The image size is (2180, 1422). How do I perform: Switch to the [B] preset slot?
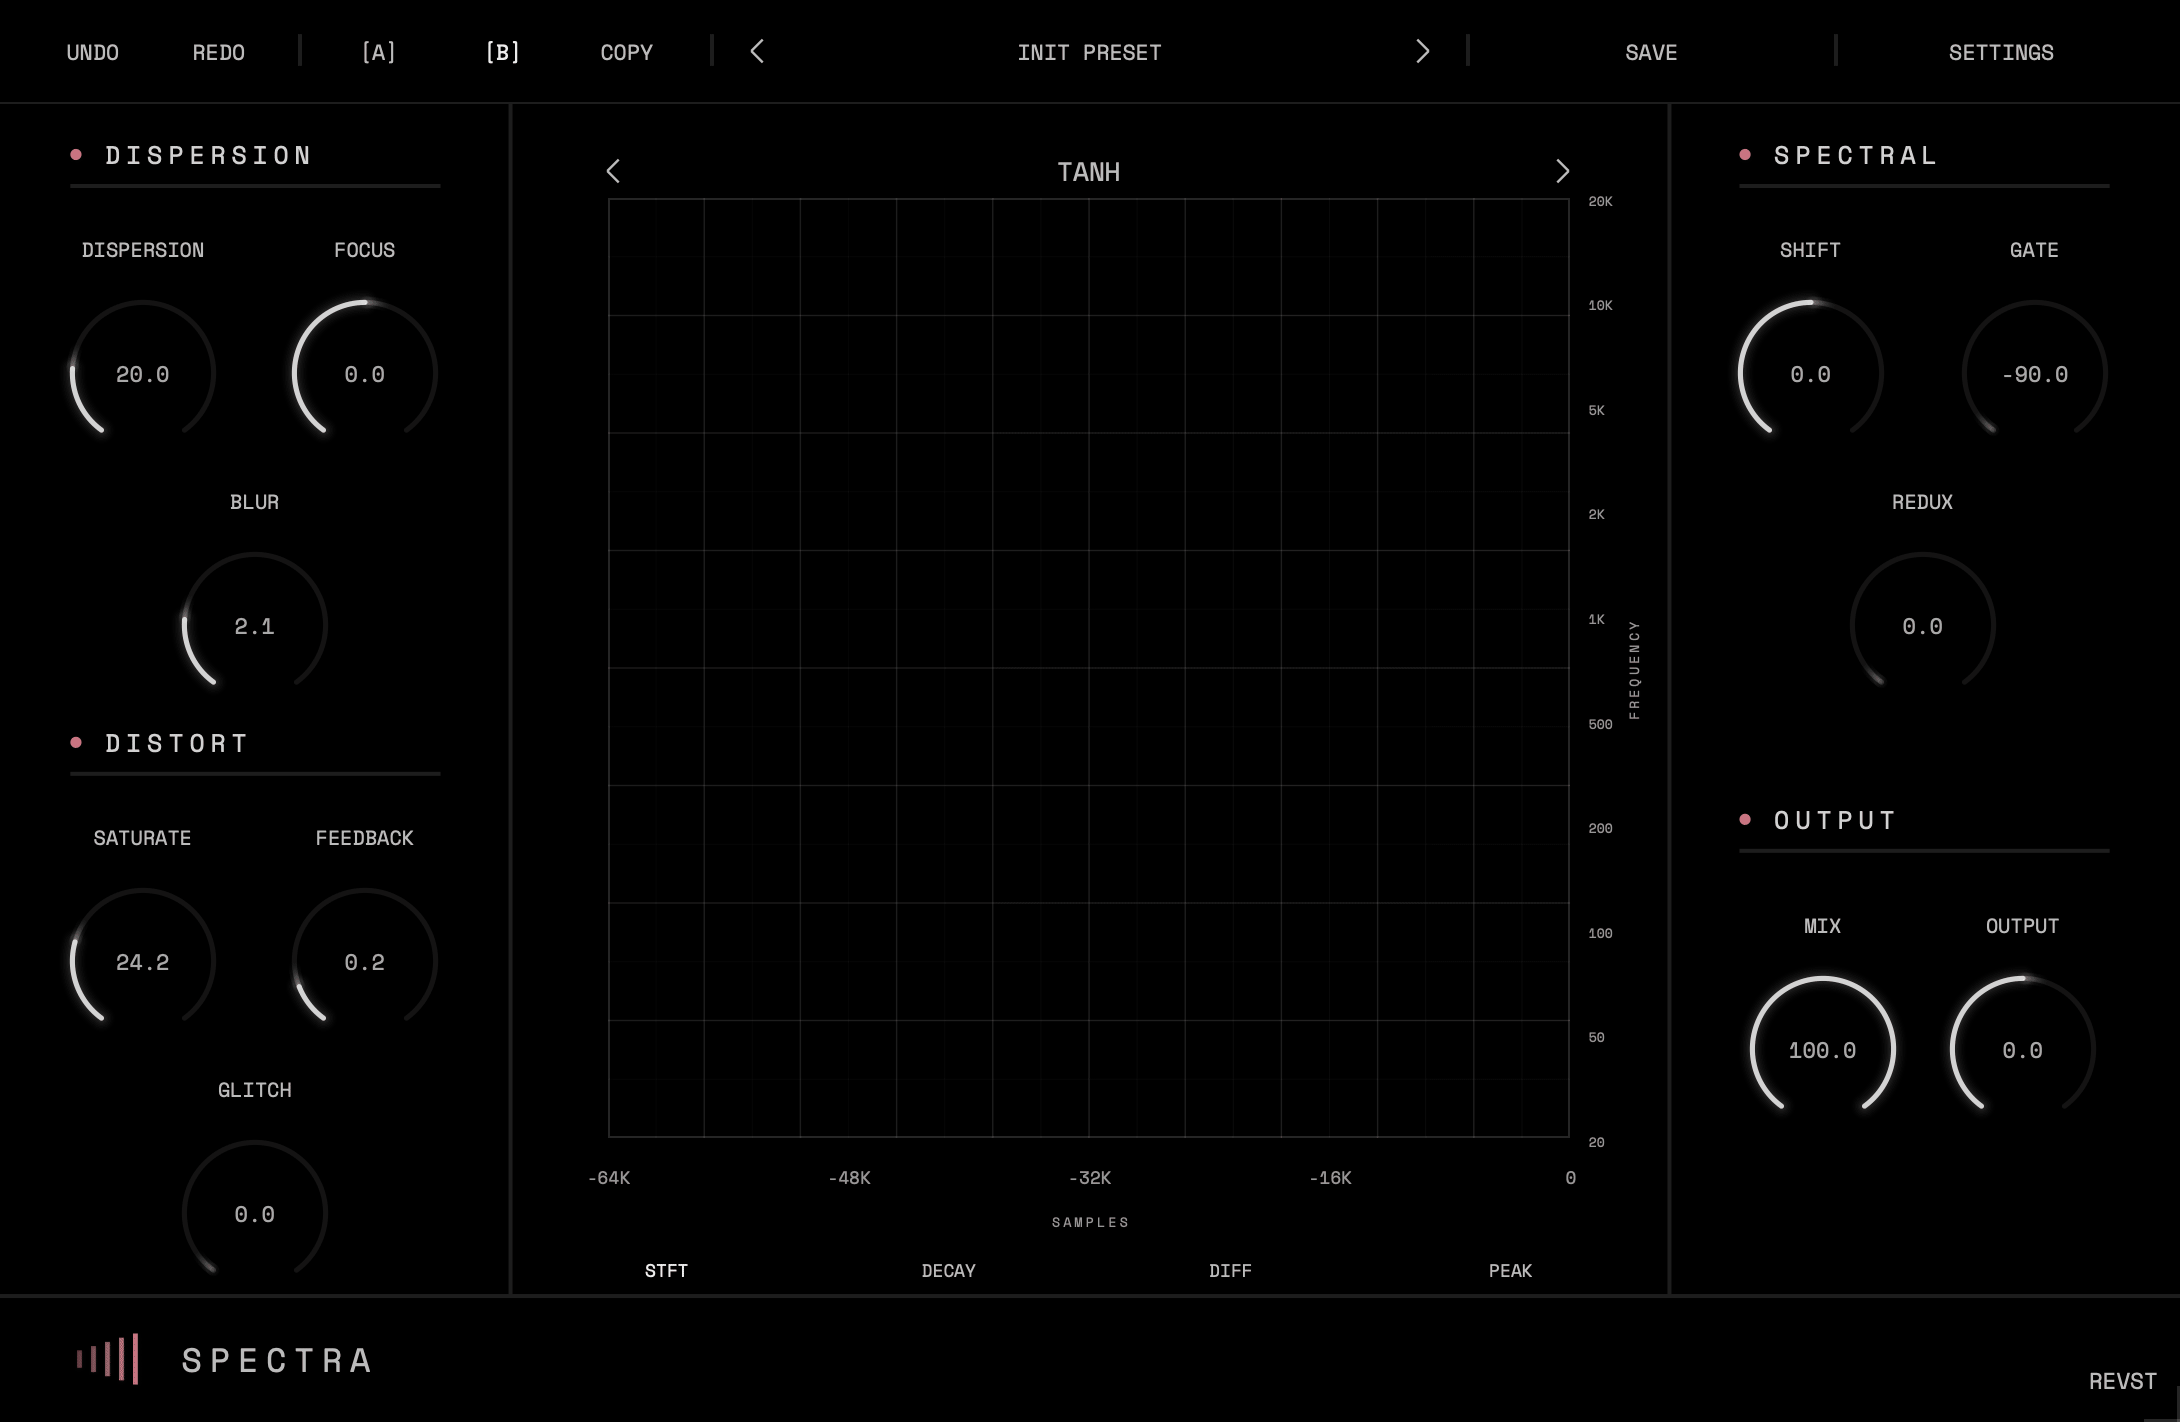502,52
